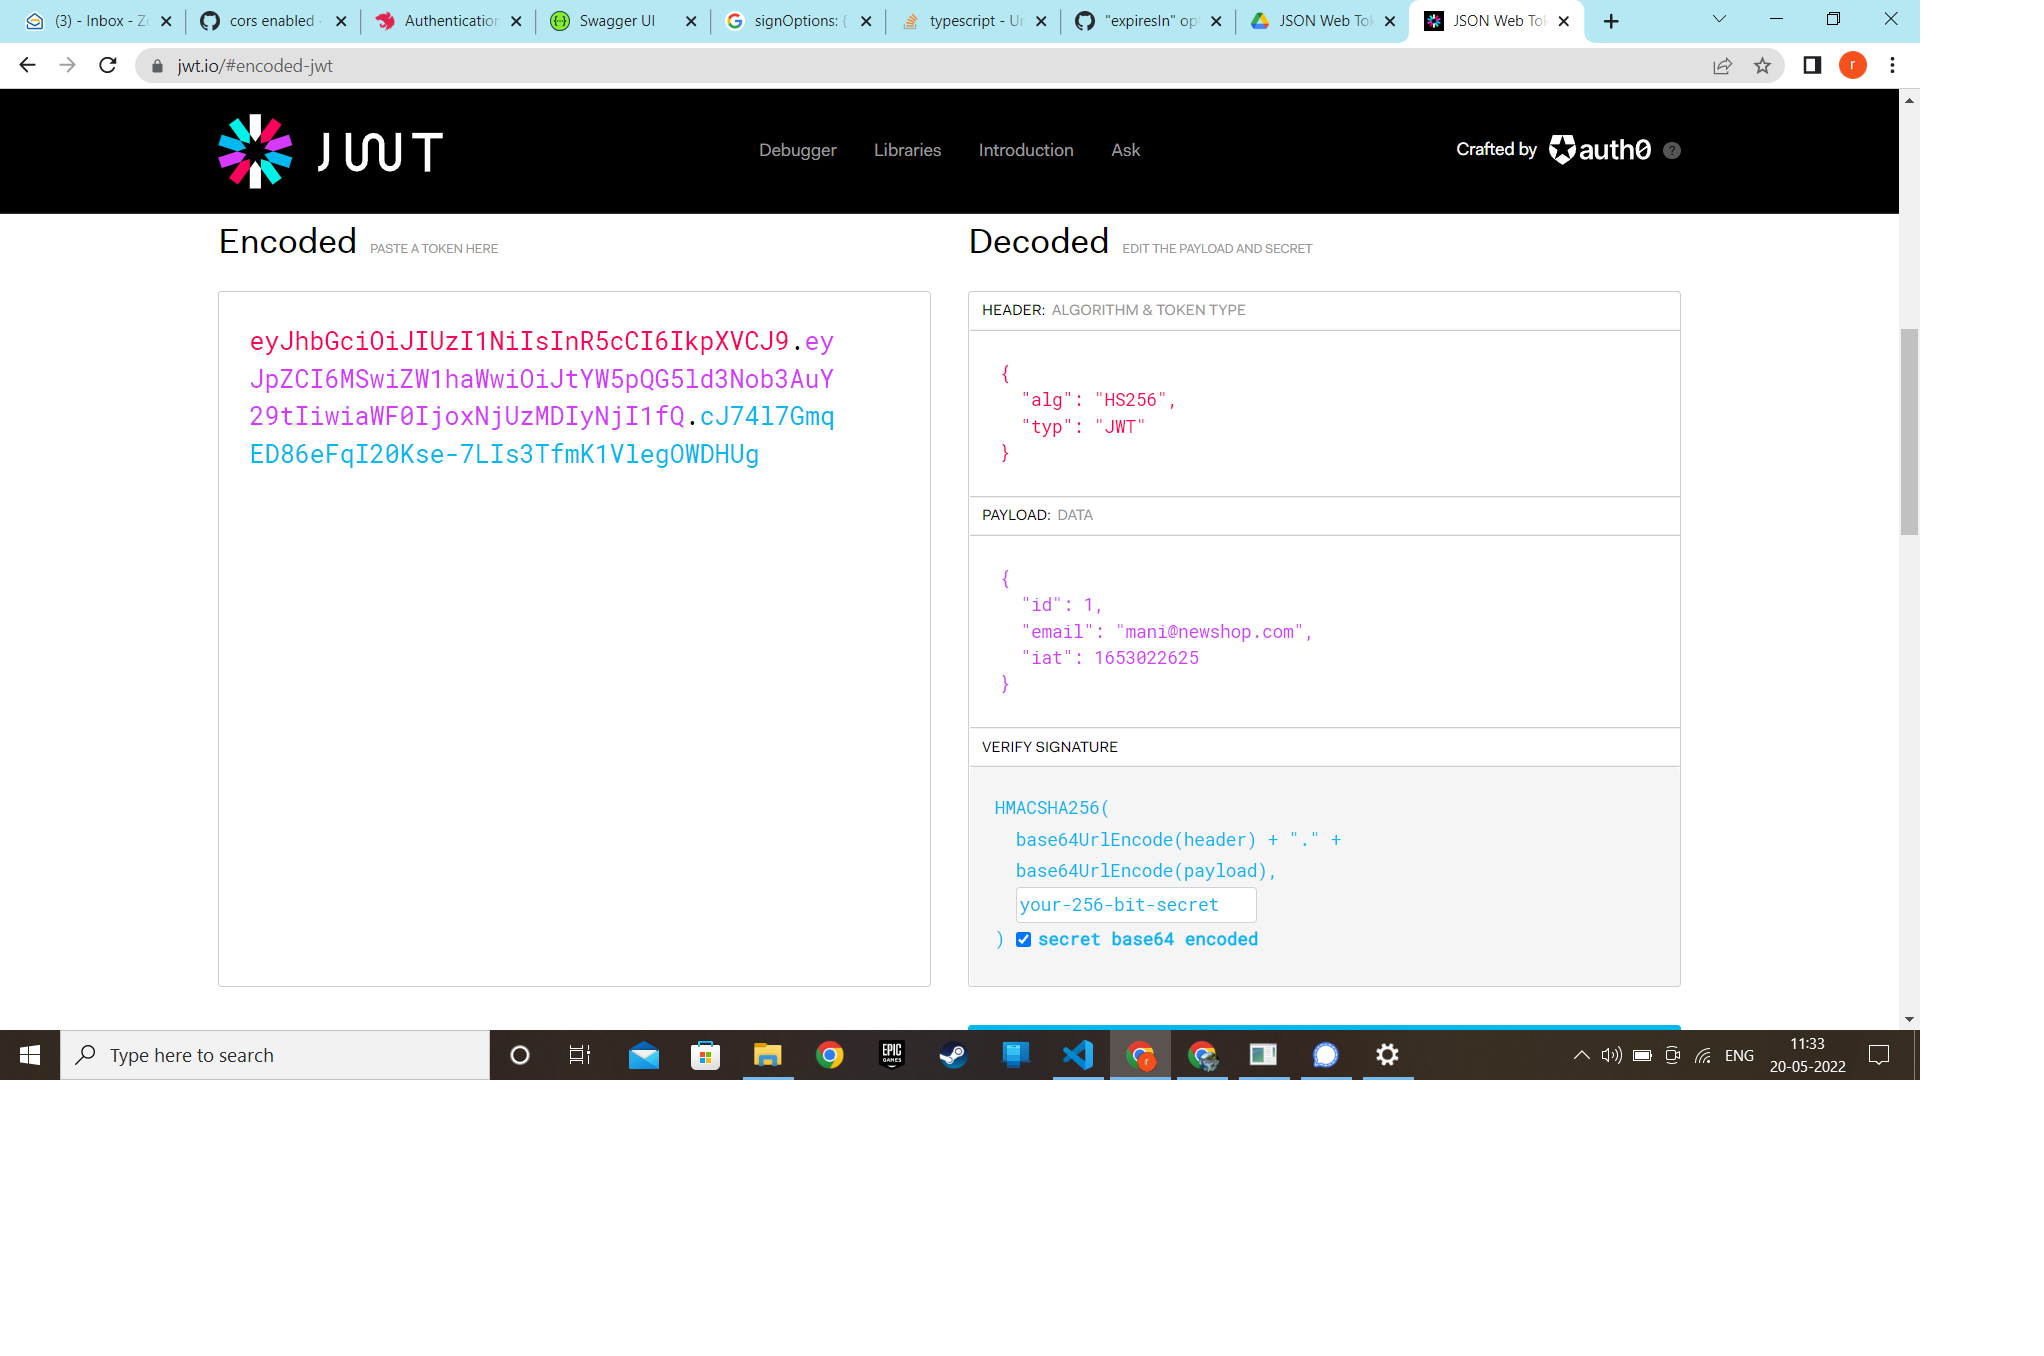Click the JWT logo icon
Screen dimensions: 2044x1356
(255, 151)
